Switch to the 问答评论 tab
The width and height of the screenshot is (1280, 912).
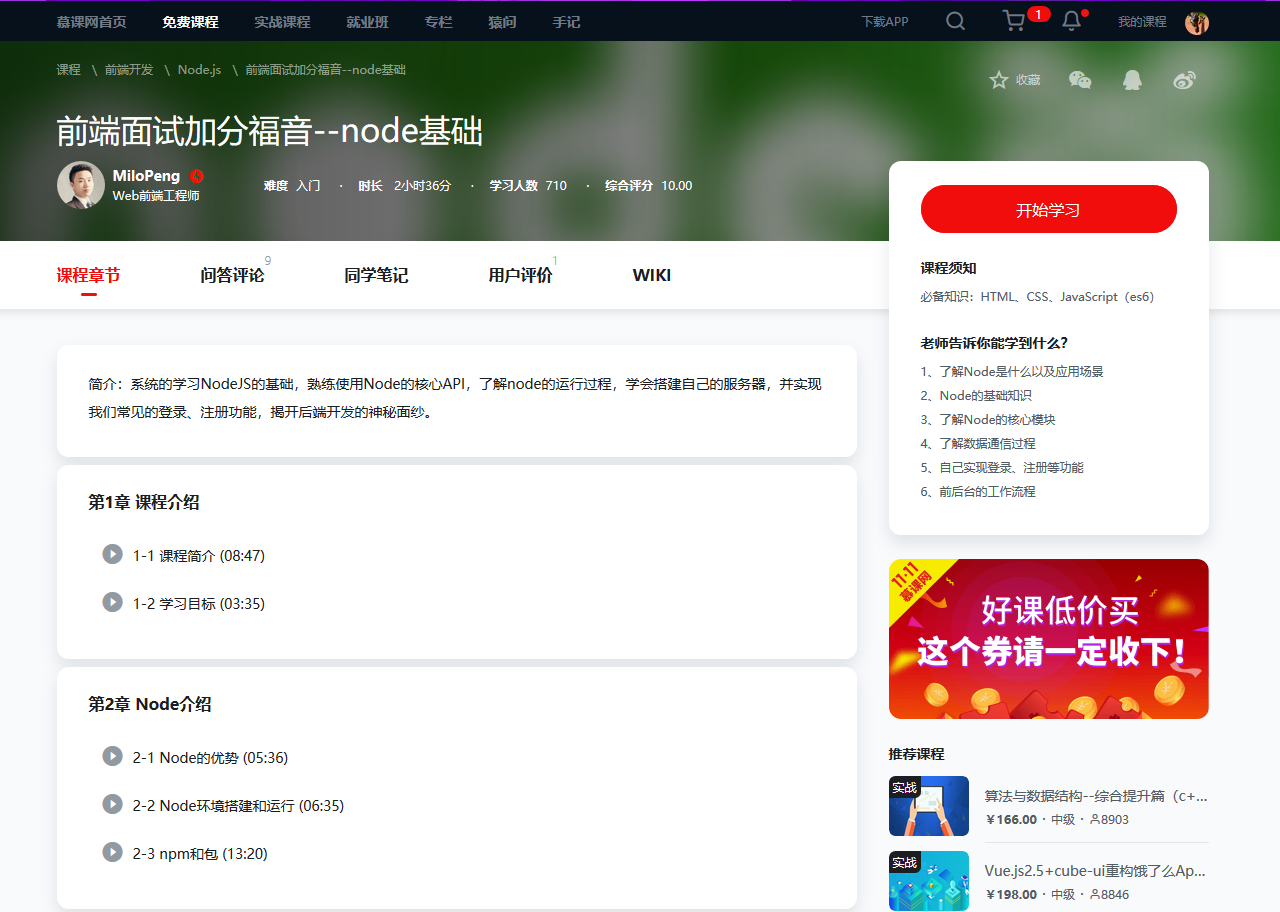coord(232,275)
